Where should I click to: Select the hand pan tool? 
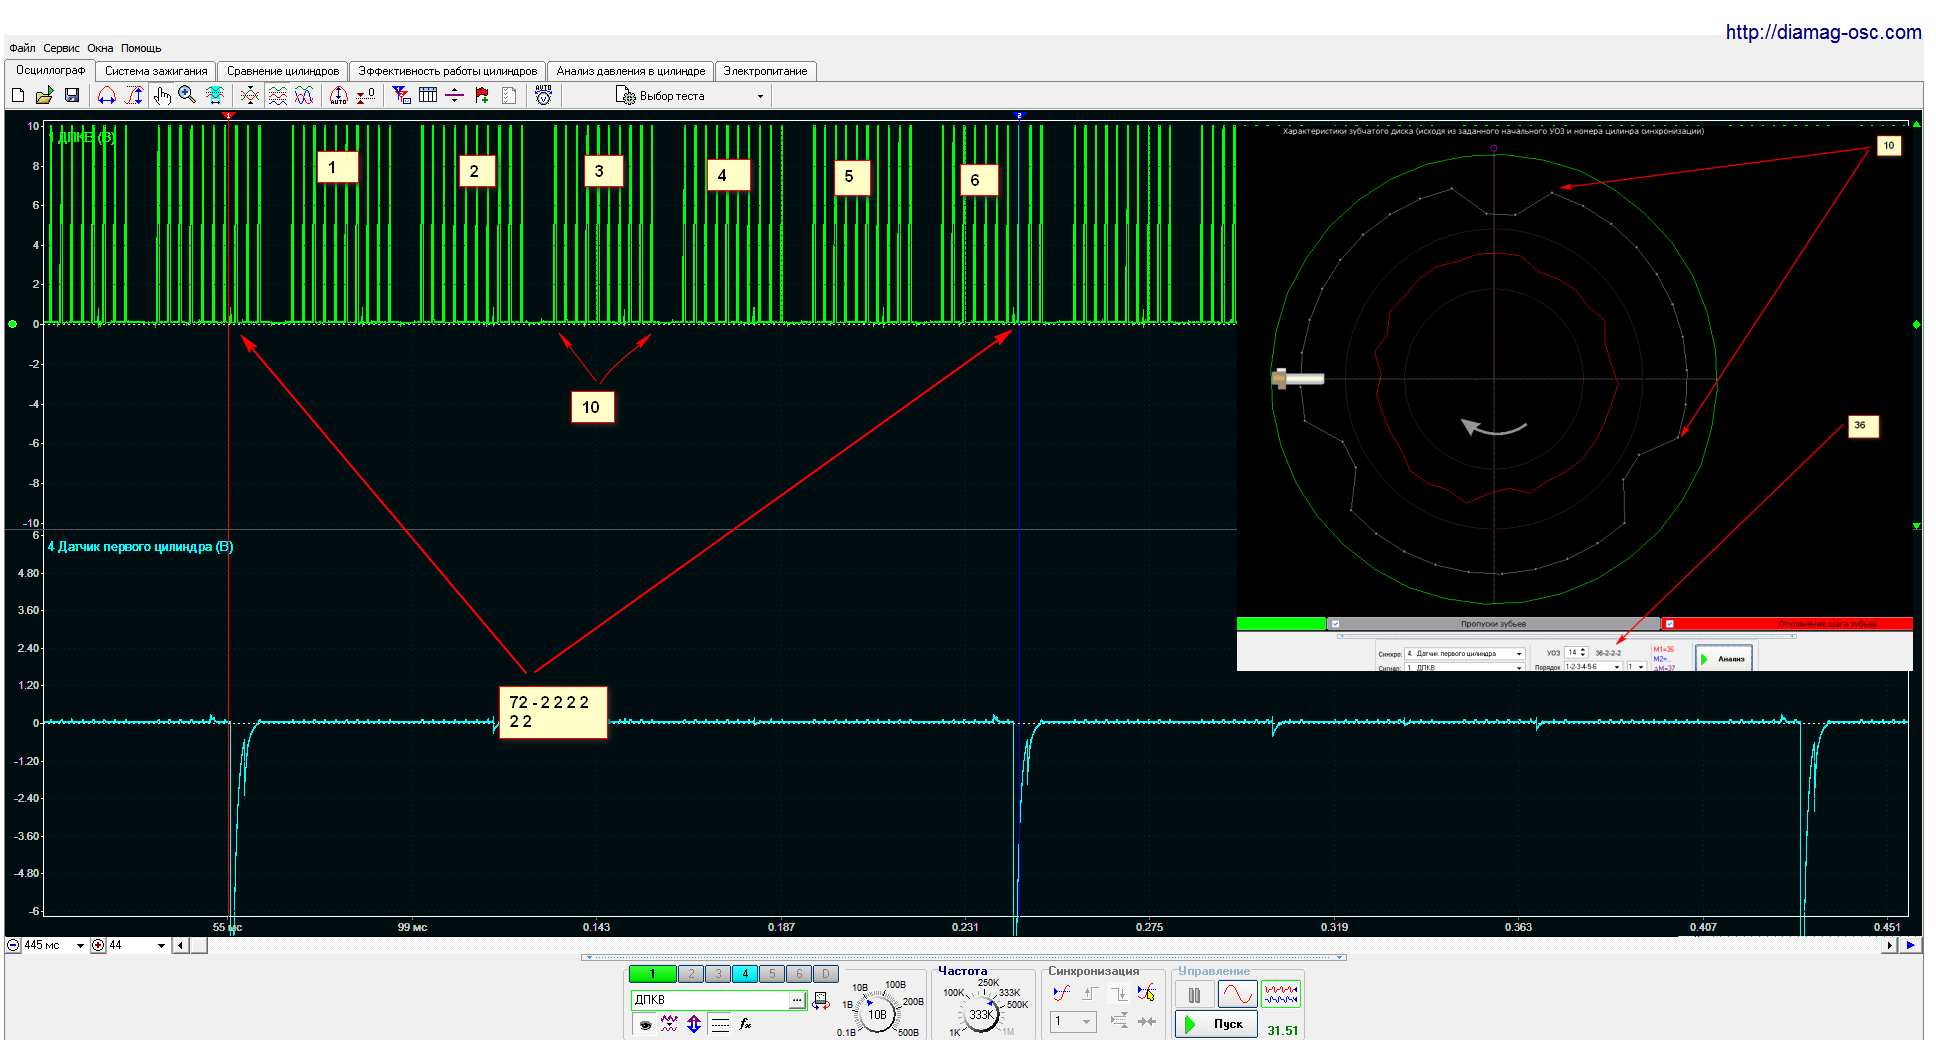click(162, 95)
